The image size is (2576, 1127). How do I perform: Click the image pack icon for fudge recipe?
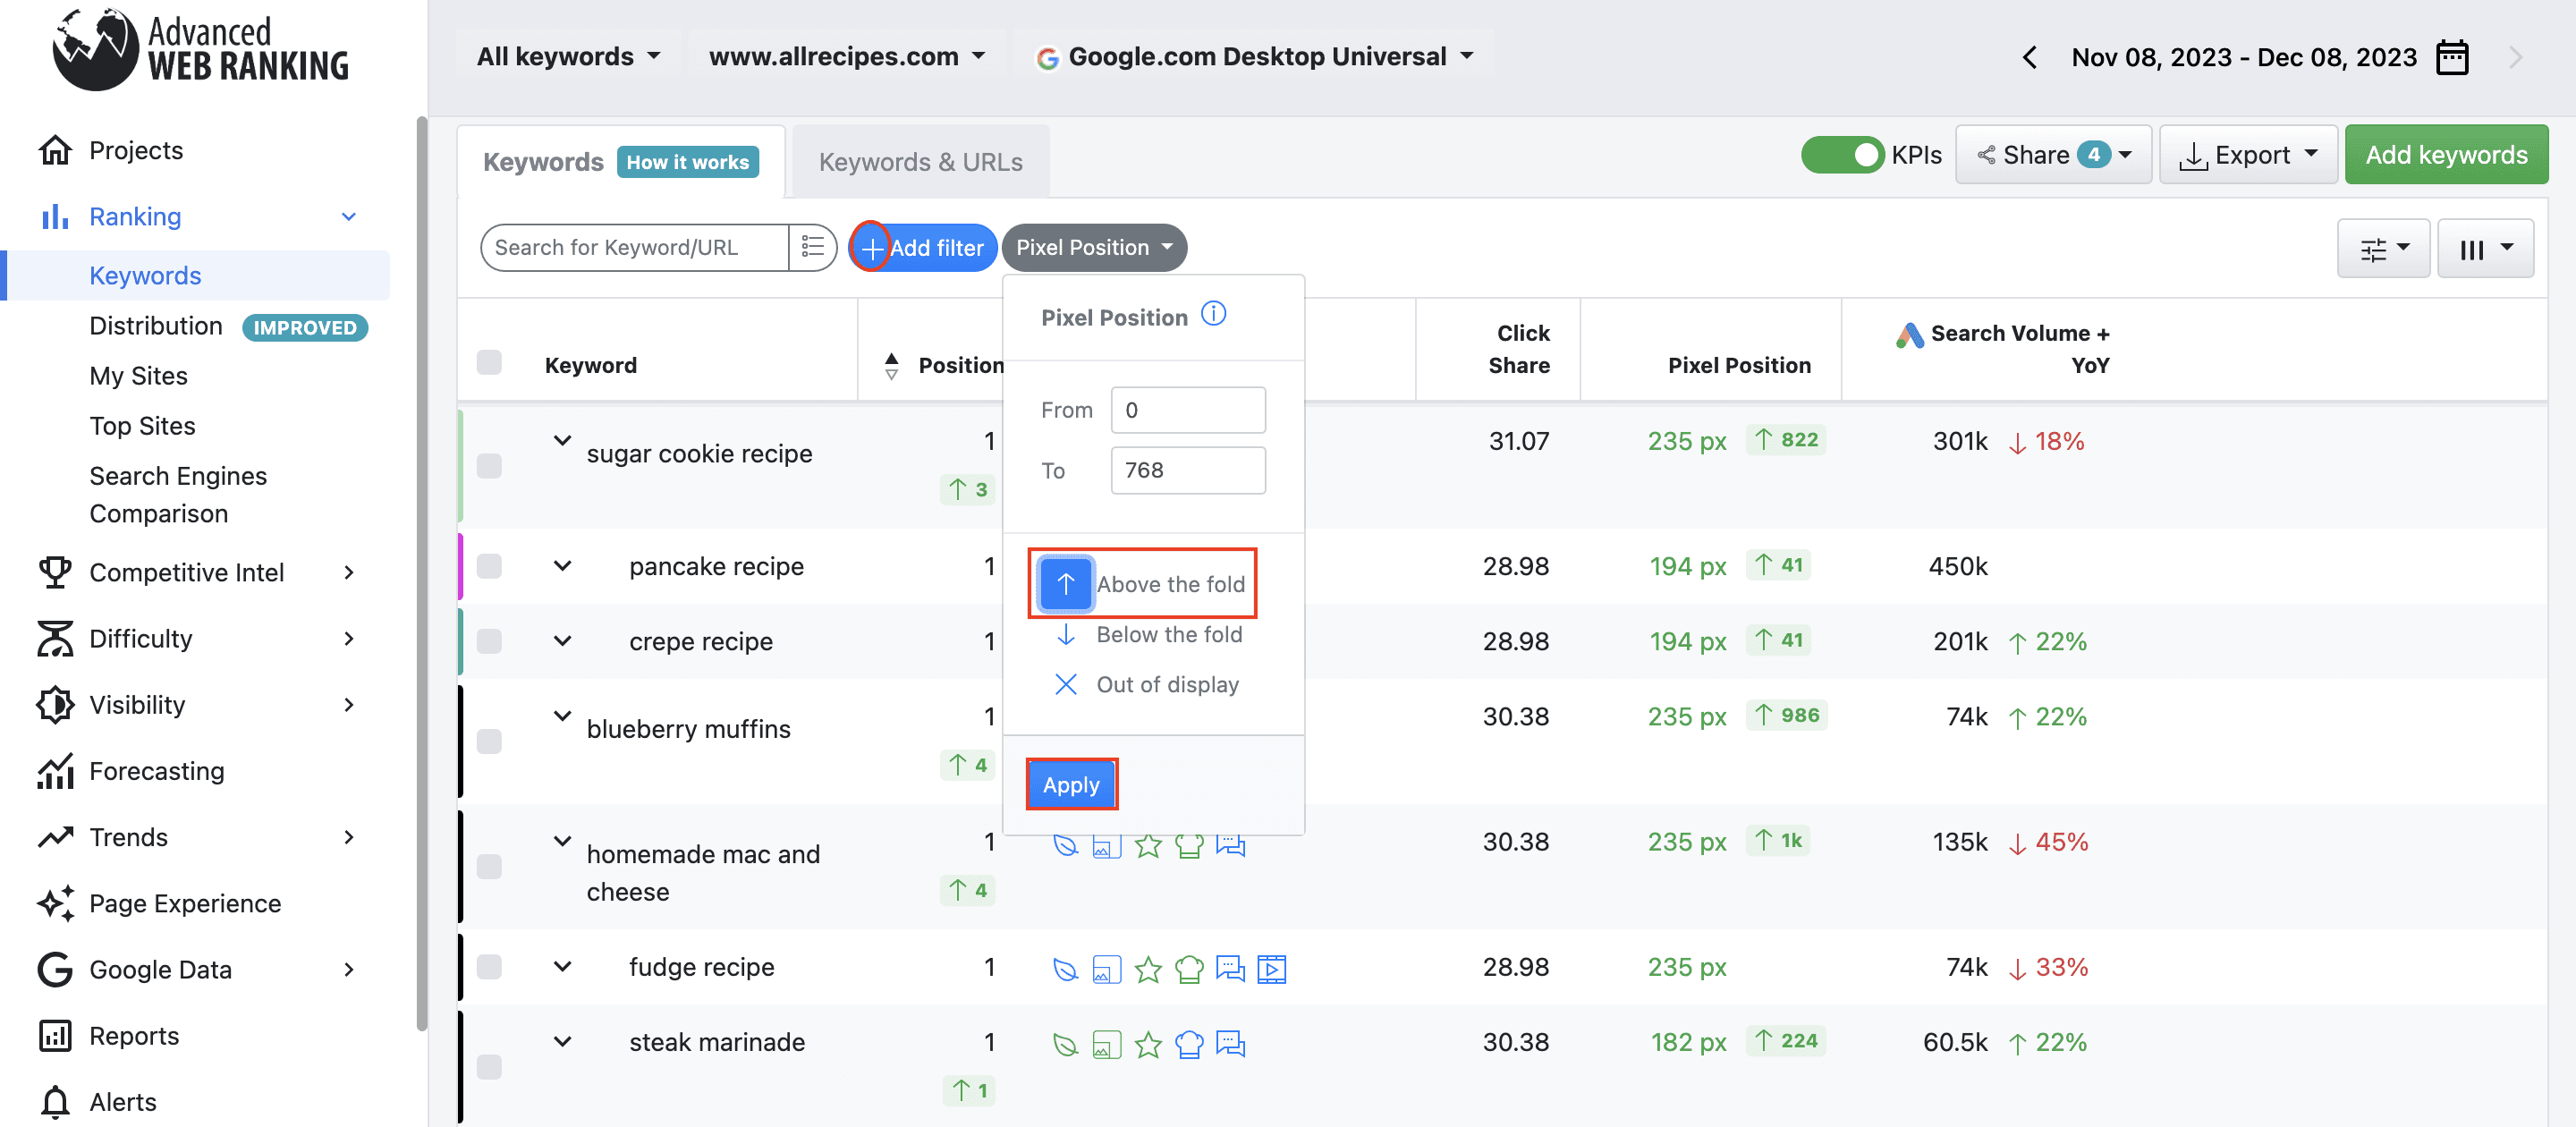coord(1106,968)
